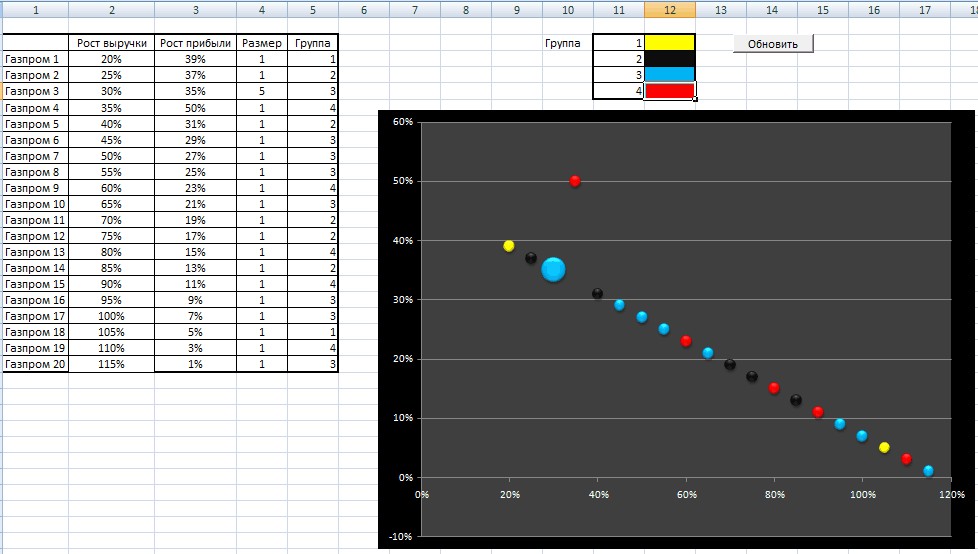Screen dimensions: 978x554
Task: Click legend cell with group number 3
Action: (619, 75)
